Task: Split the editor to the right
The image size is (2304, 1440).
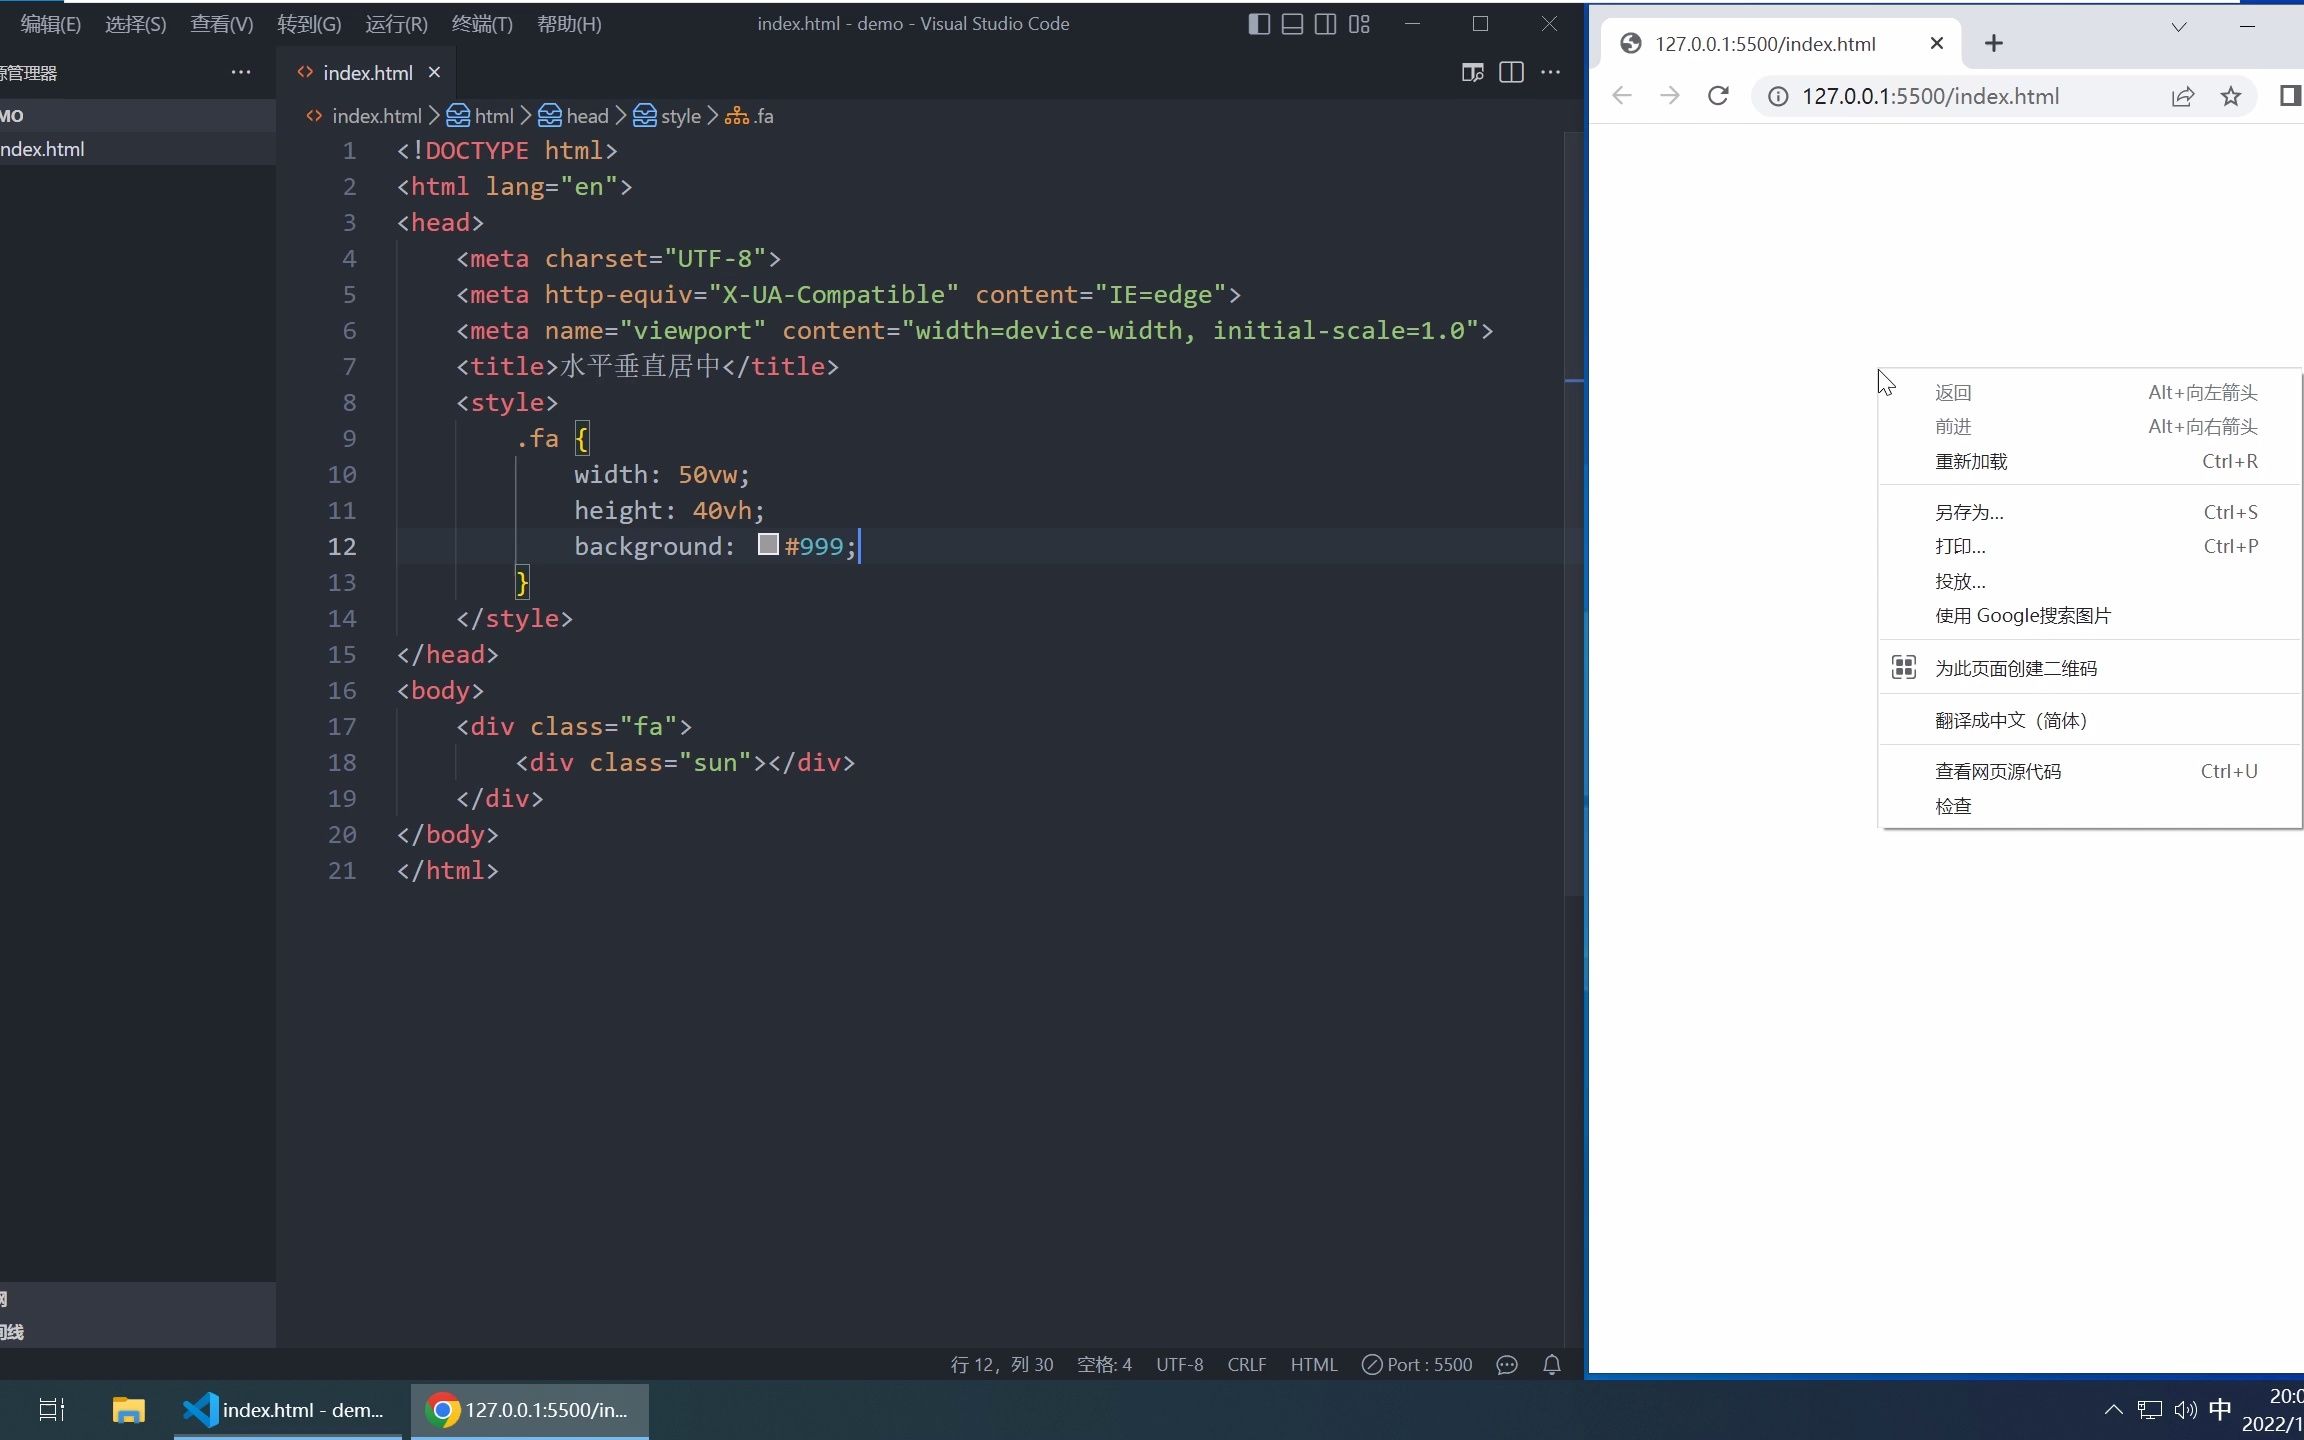Action: pyautogui.click(x=1511, y=72)
